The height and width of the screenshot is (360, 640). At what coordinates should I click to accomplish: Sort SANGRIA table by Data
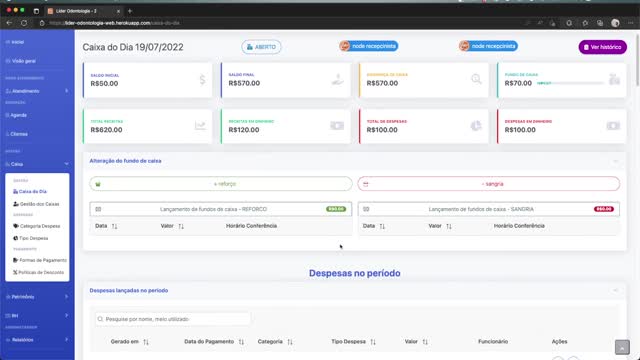pyautogui.click(x=382, y=226)
